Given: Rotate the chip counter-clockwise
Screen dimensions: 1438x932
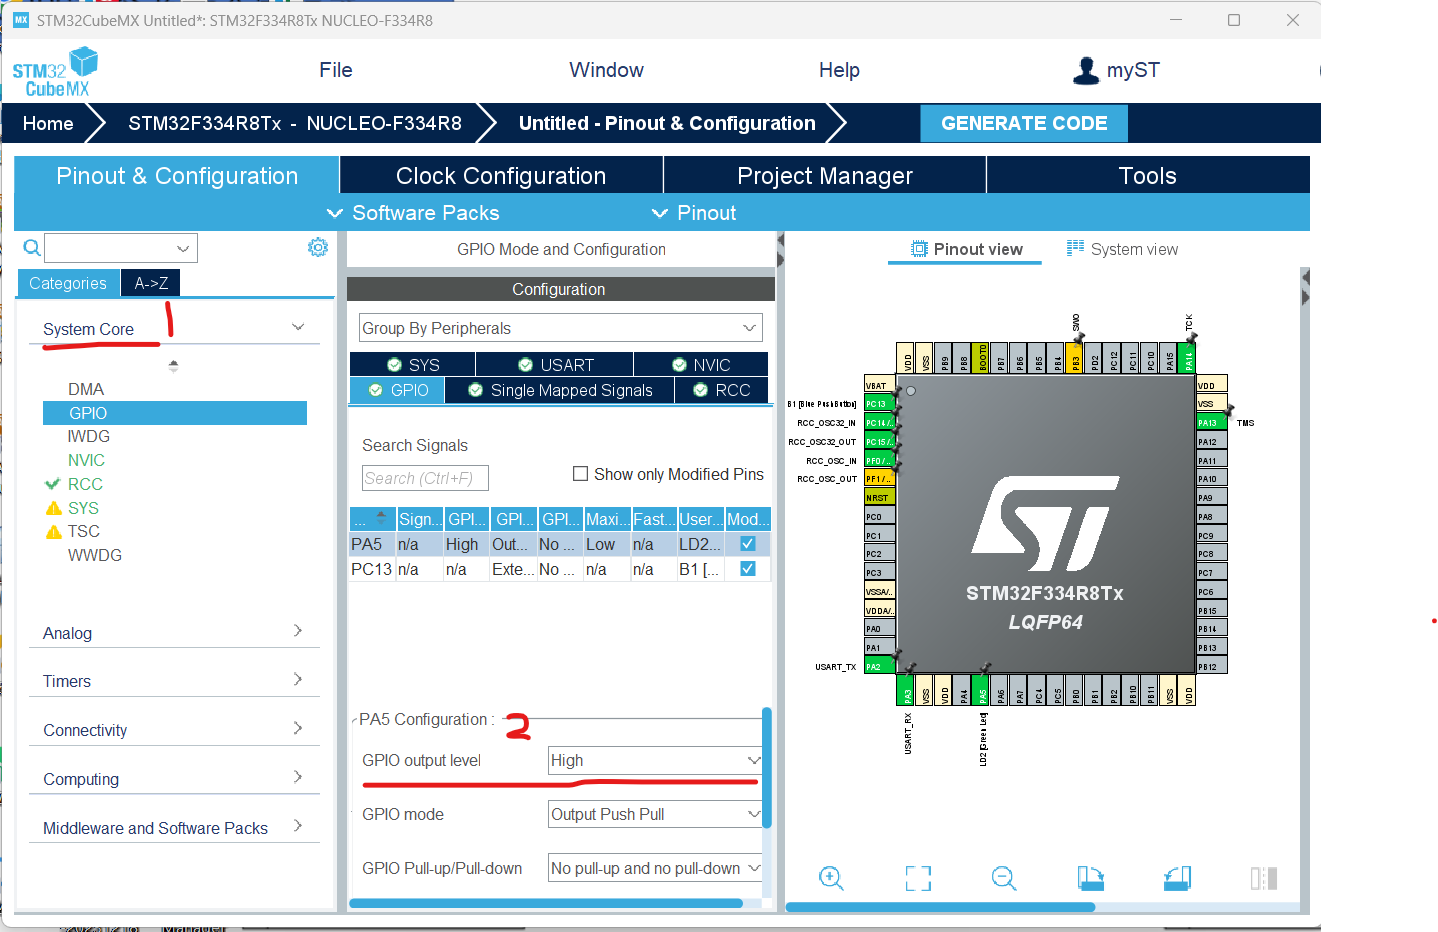Looking at the screenshot, I should [1177, 878].
